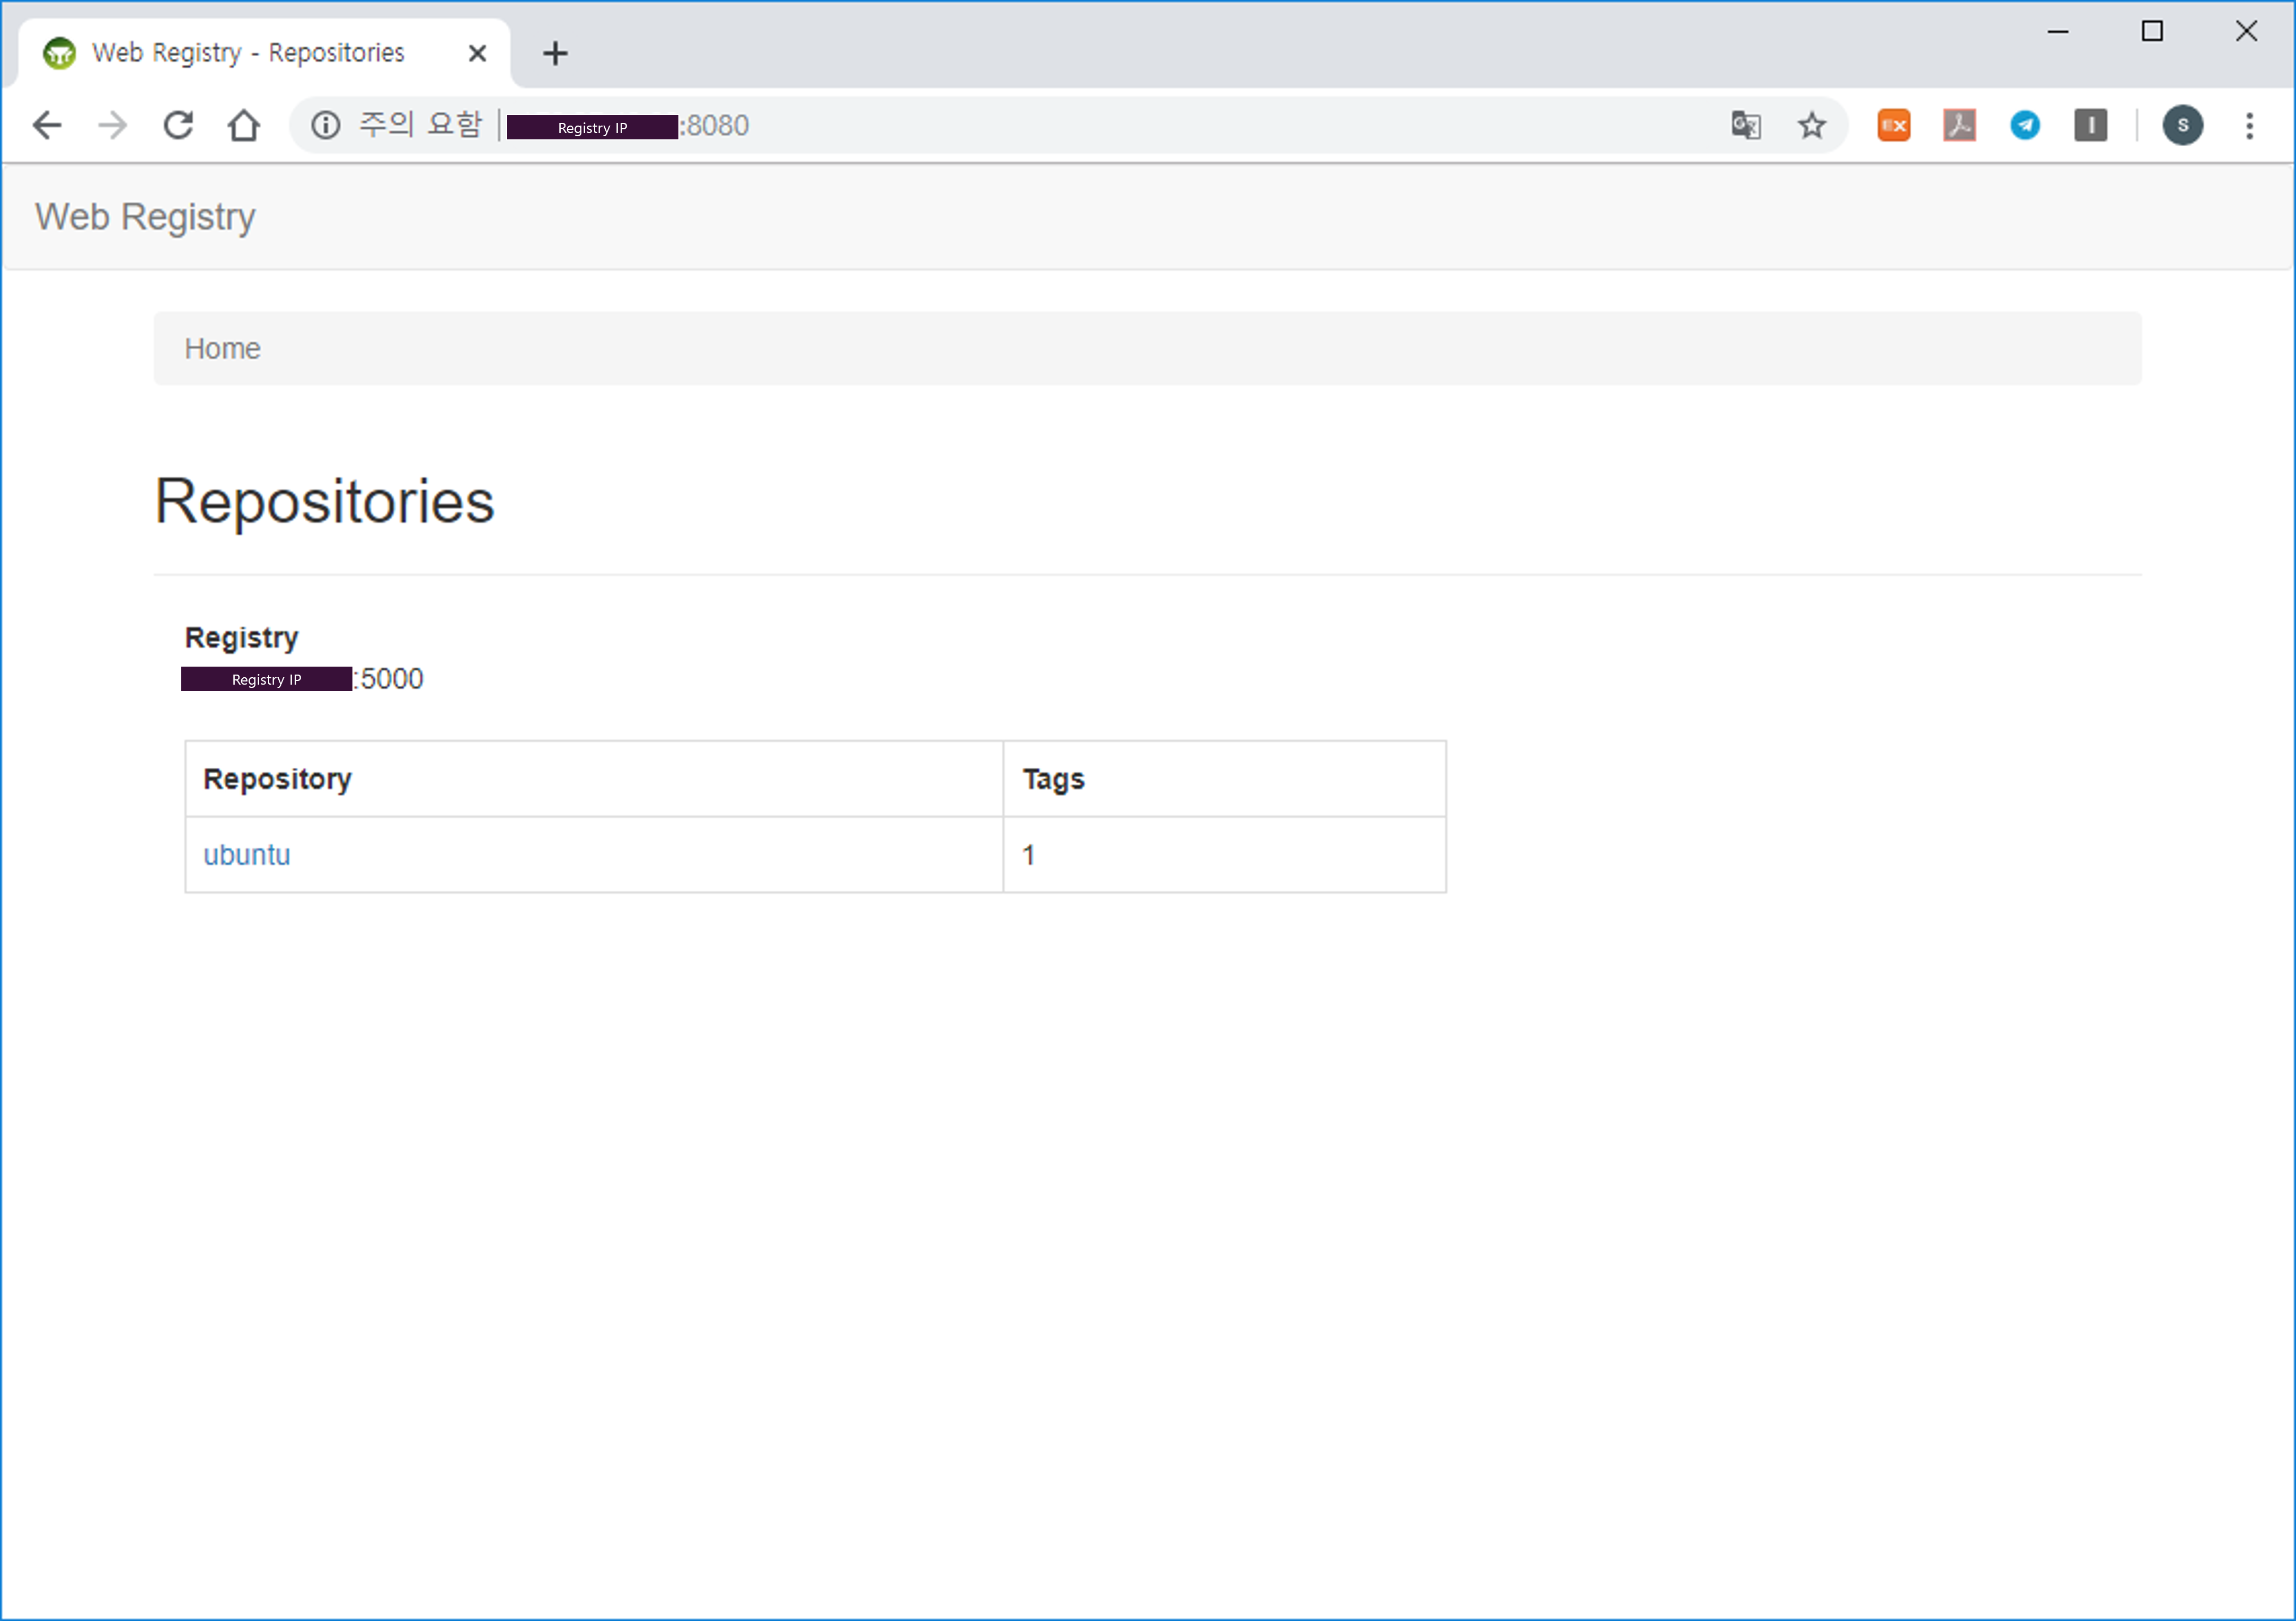Bookmark this page with star icon
This screenshot has width=2296, height=1621.
1811,125
